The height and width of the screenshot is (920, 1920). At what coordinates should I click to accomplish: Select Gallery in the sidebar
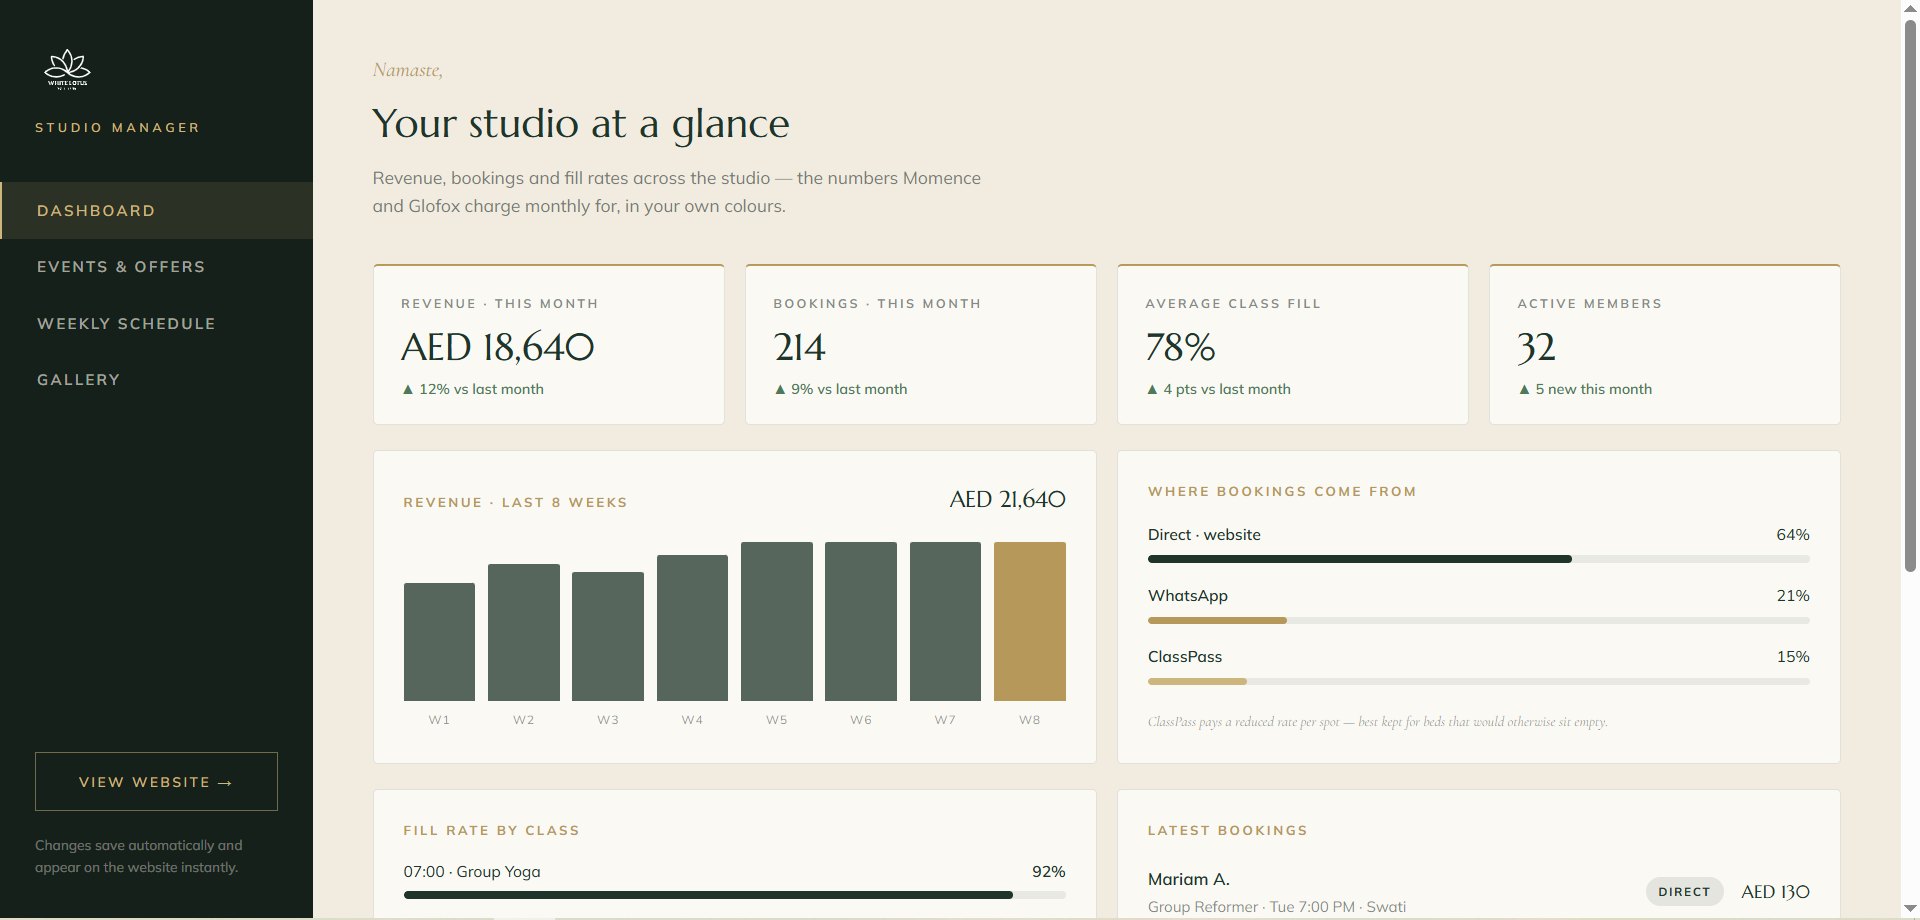[156, 380]
